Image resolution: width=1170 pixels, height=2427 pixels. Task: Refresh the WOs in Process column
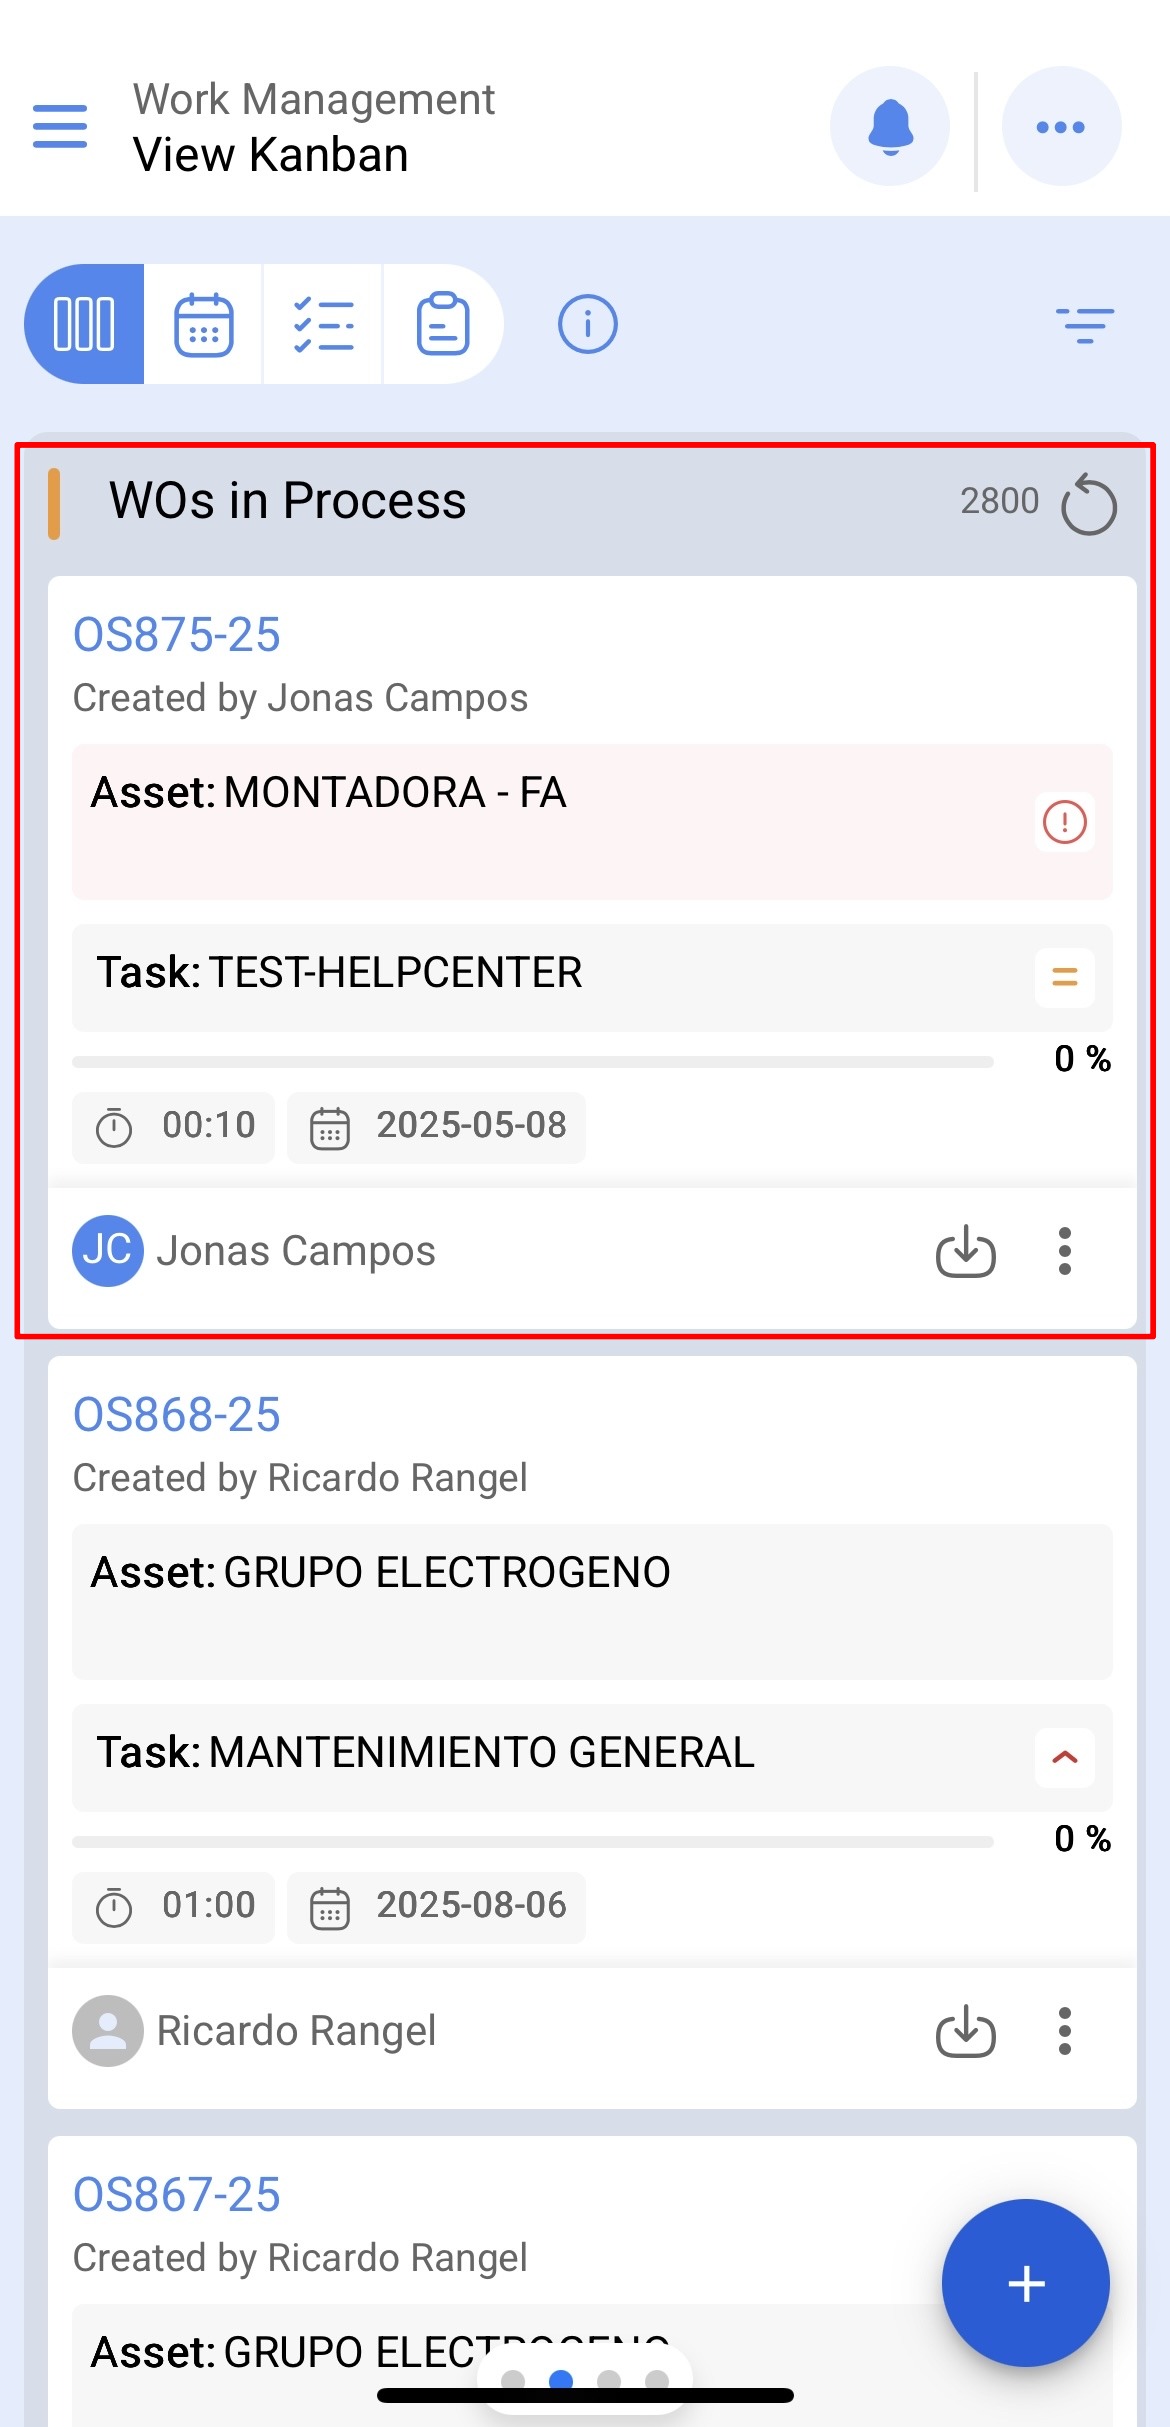click(1089, 505)
